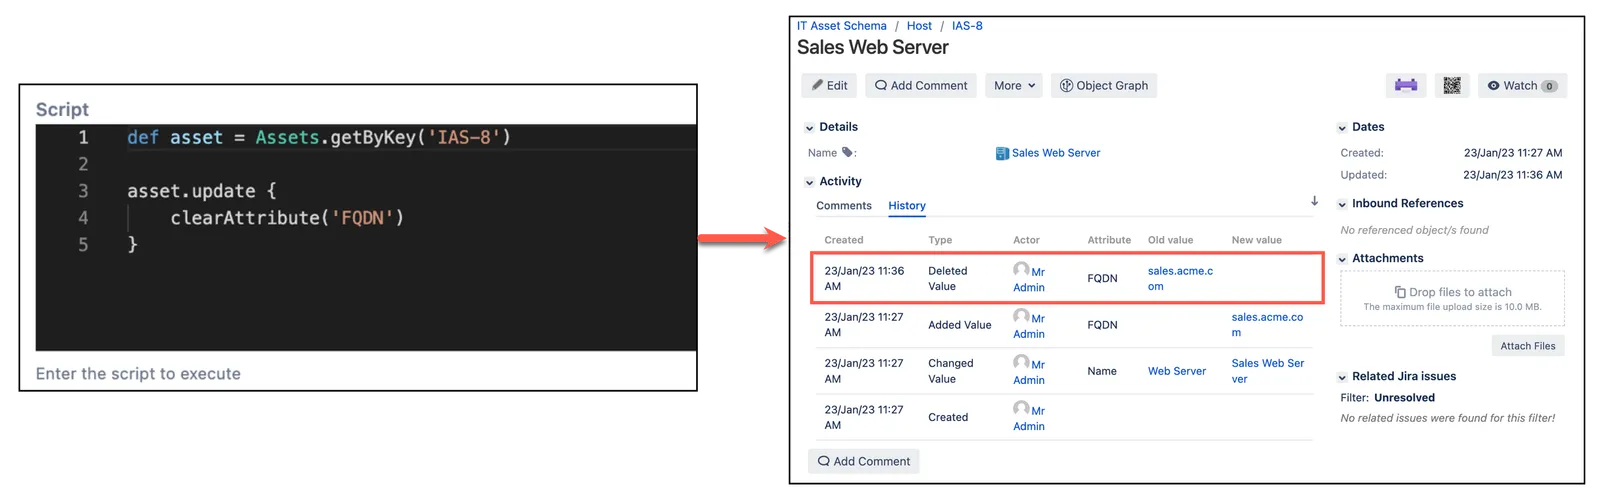Click the old value sales.acme.com link
The height and width of the screenshot is (501, 1600).
1180,279
